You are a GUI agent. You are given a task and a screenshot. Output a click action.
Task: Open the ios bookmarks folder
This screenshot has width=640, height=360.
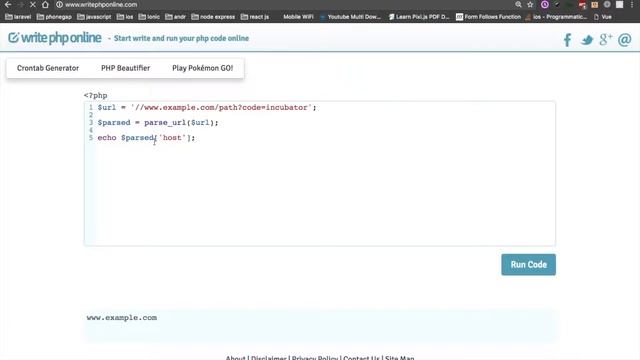click(x=125, y=17)
